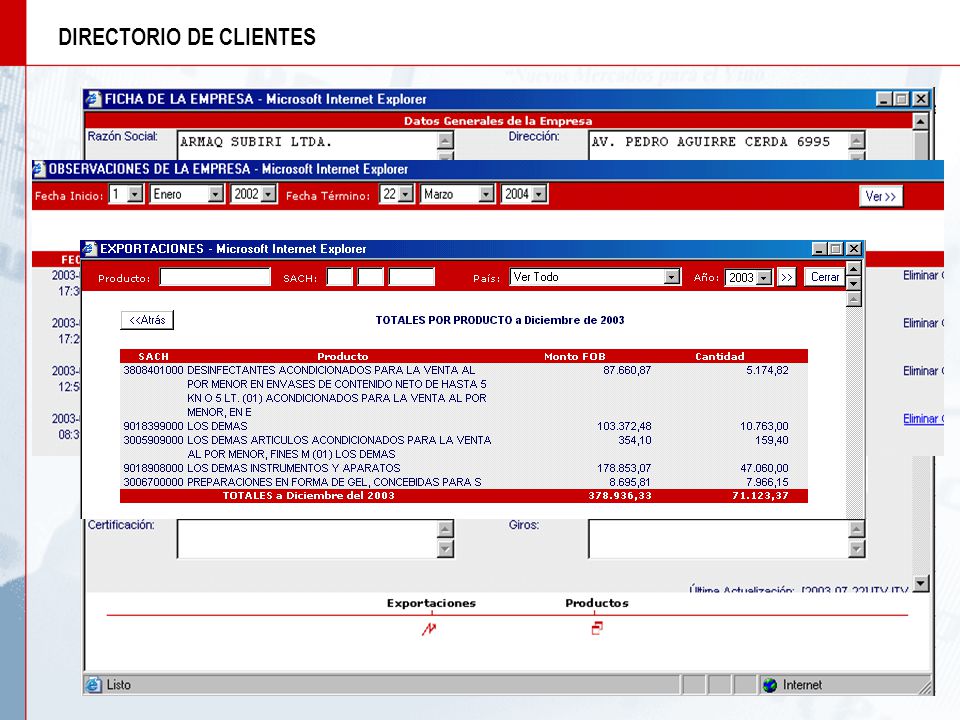Screen dimensions: 960x720
Task: Open the 2002 start year dropdown
Action: pos(269,195)
